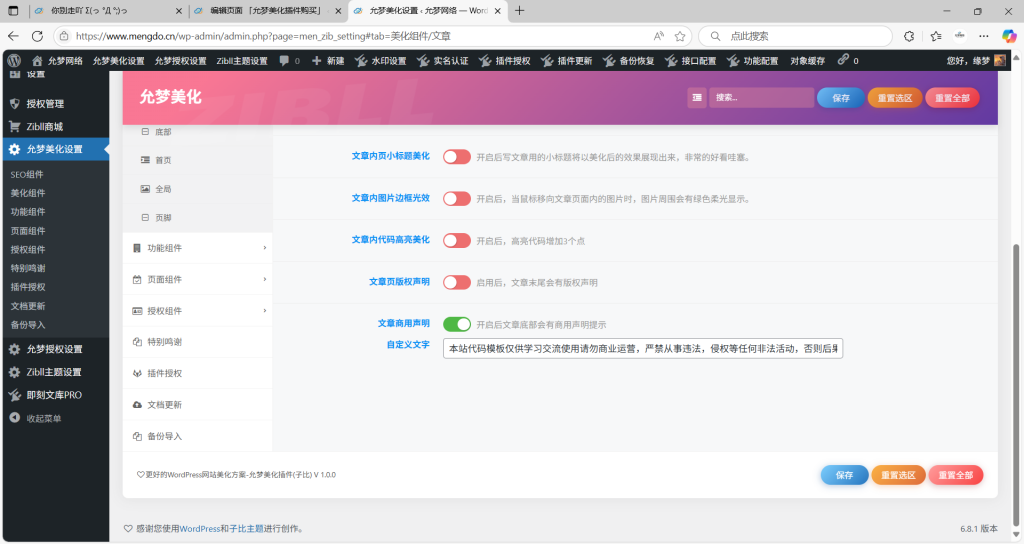
Task: Open 页脚 sub-tab in settings panel
Action: click(198, 217)
